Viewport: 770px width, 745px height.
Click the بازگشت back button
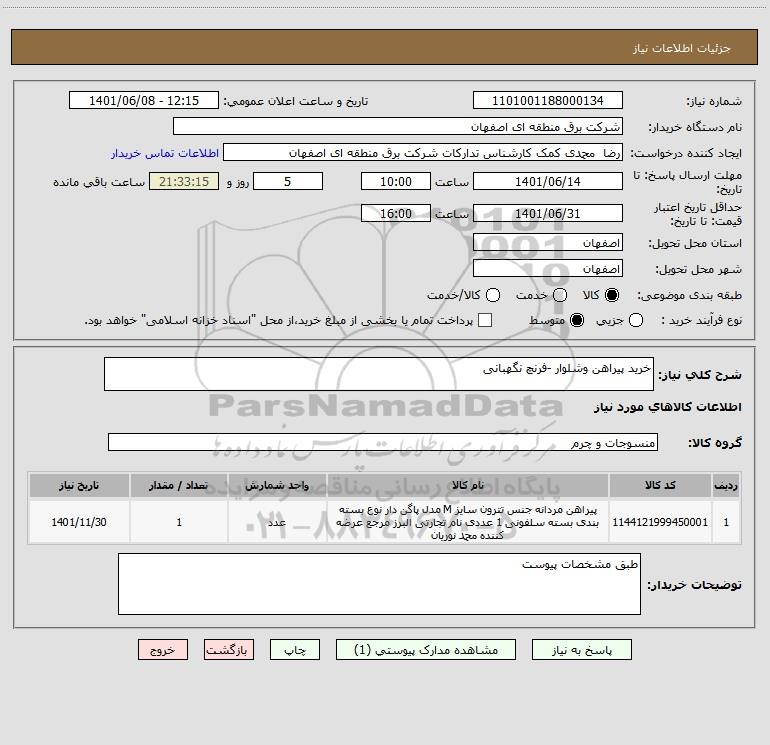229,650
